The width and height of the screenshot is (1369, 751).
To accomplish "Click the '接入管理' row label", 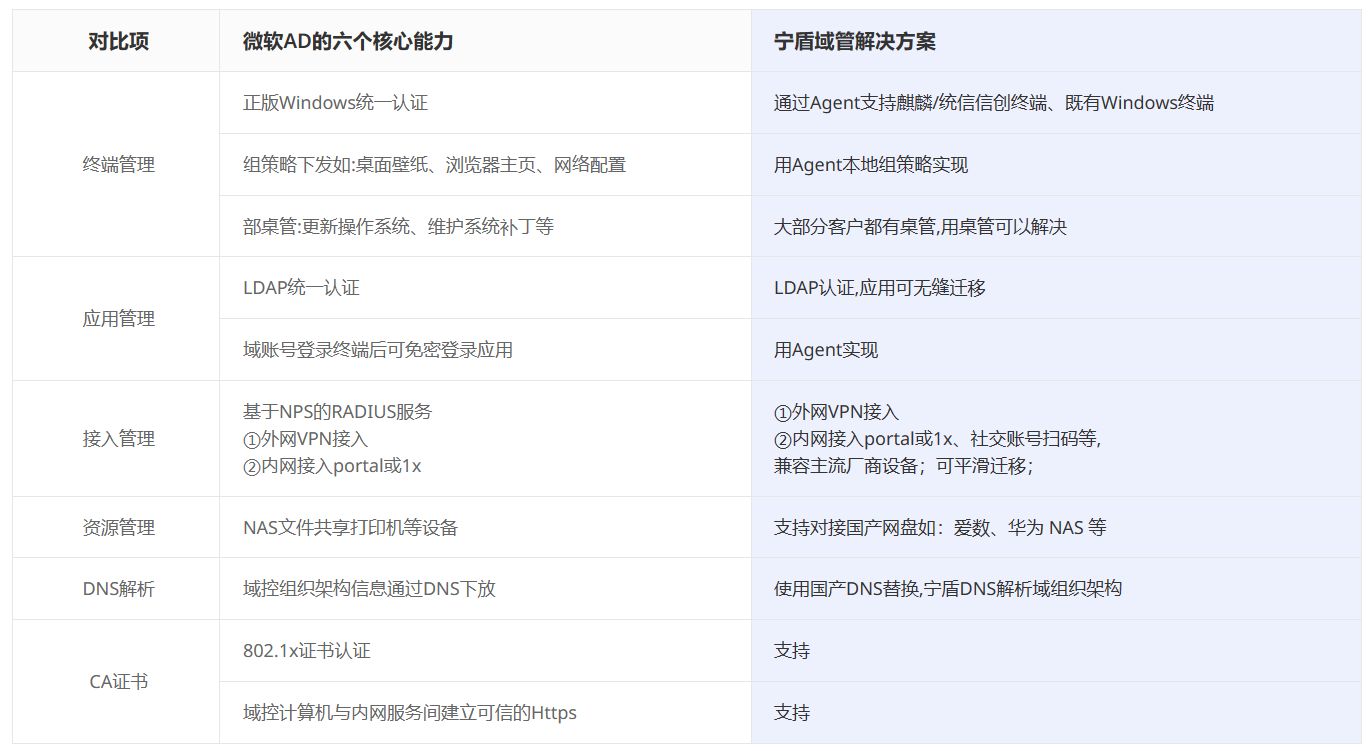I will tap(118, 439).
